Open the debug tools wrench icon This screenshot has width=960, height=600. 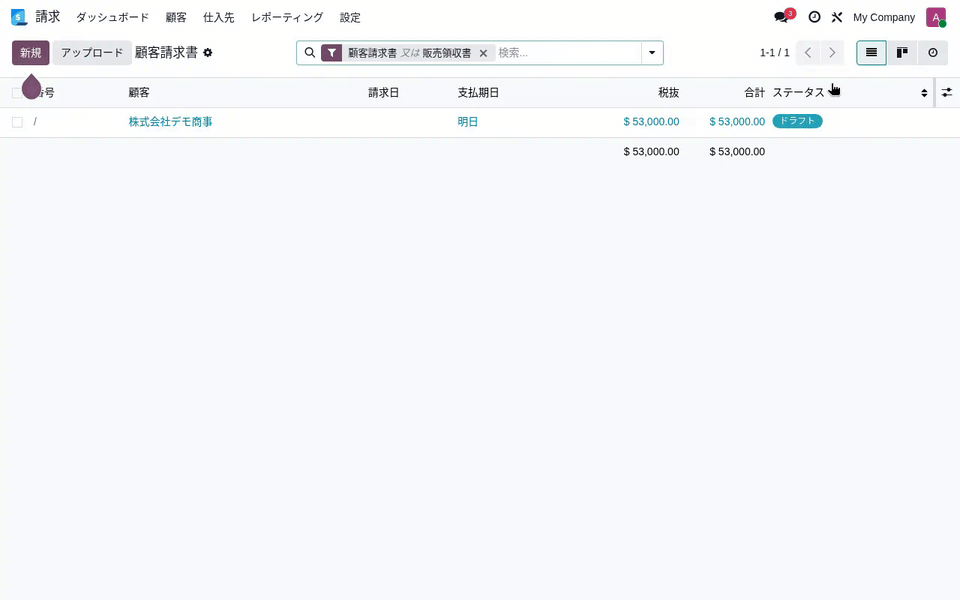coord(837,17)
